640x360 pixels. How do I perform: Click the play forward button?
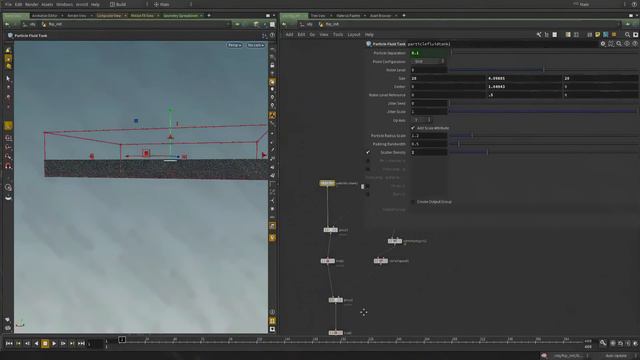click(54, 344)
